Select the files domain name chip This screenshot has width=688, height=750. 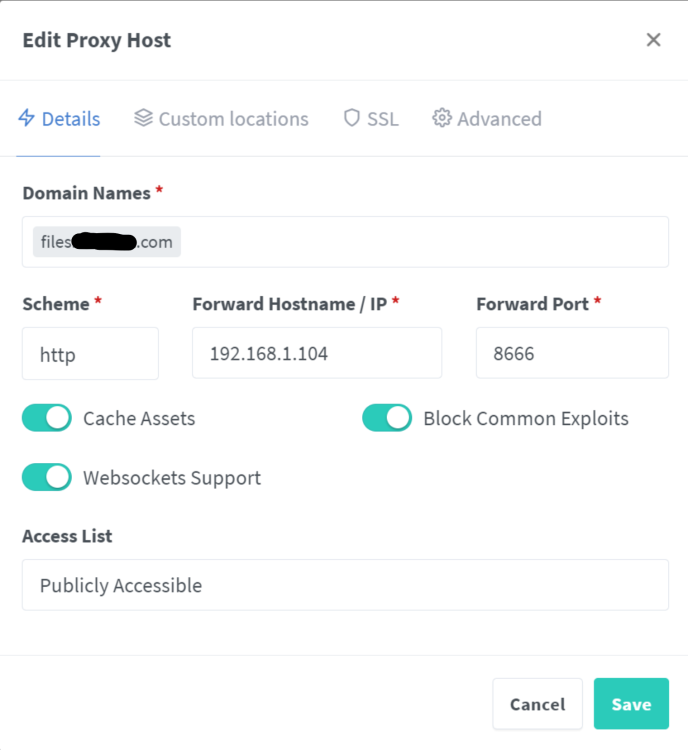(x=107, y=242)
